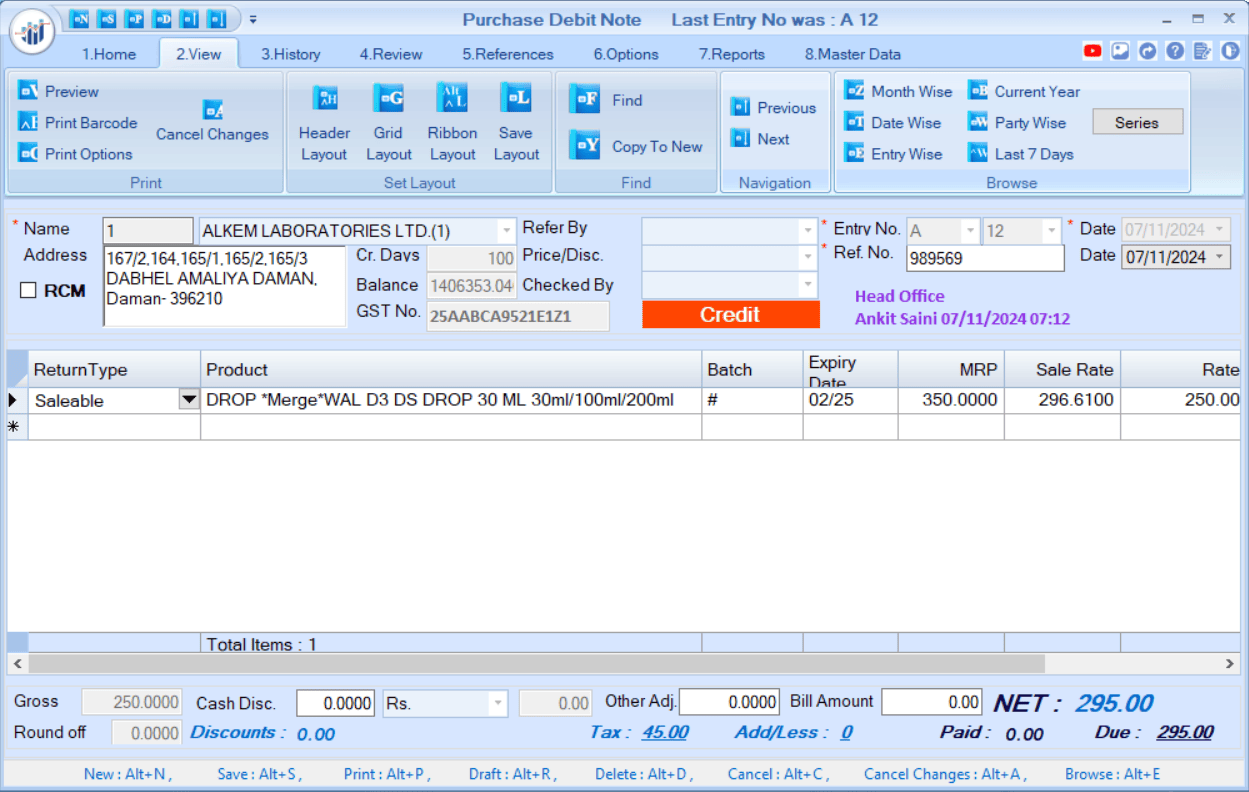Click the Expiry Date cell 02/25

coord(850,400)
